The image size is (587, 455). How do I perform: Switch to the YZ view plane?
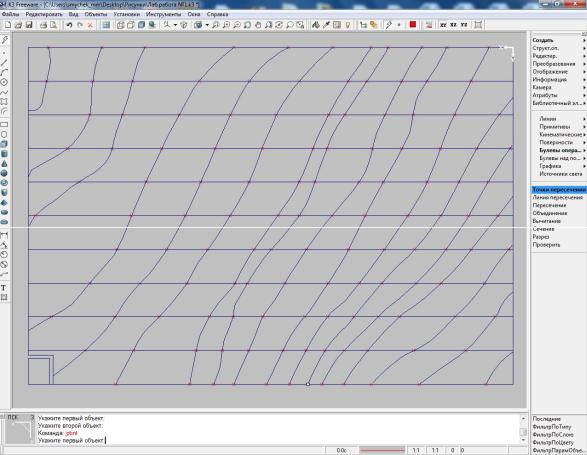[x=464, y=25]
